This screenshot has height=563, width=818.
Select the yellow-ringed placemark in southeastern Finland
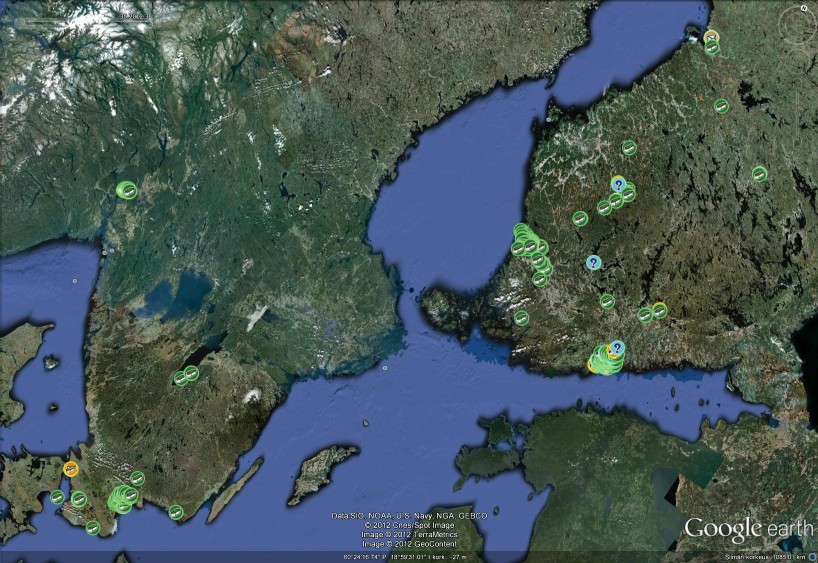(659, 310)
